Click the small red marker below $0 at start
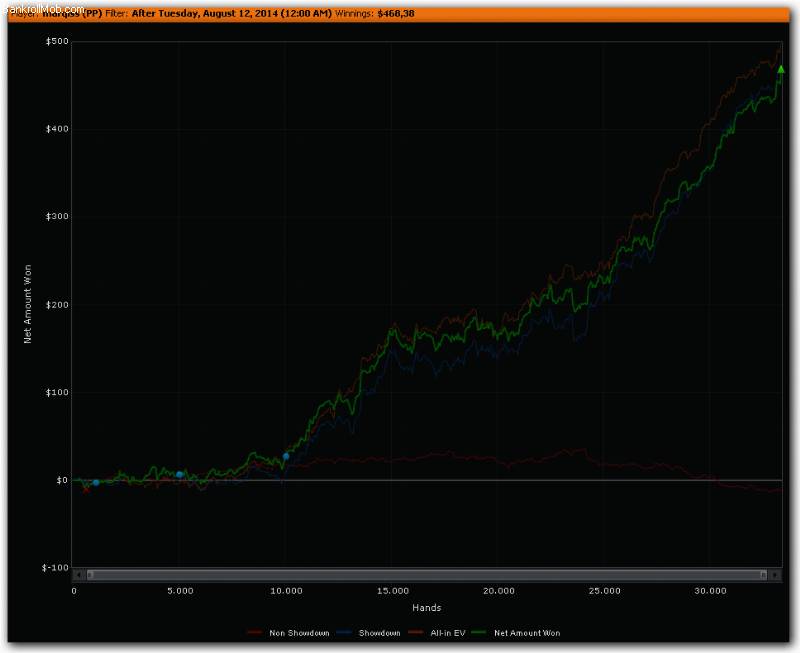The height and width of the screenshot is (653, 800). (x=86, y=490)
